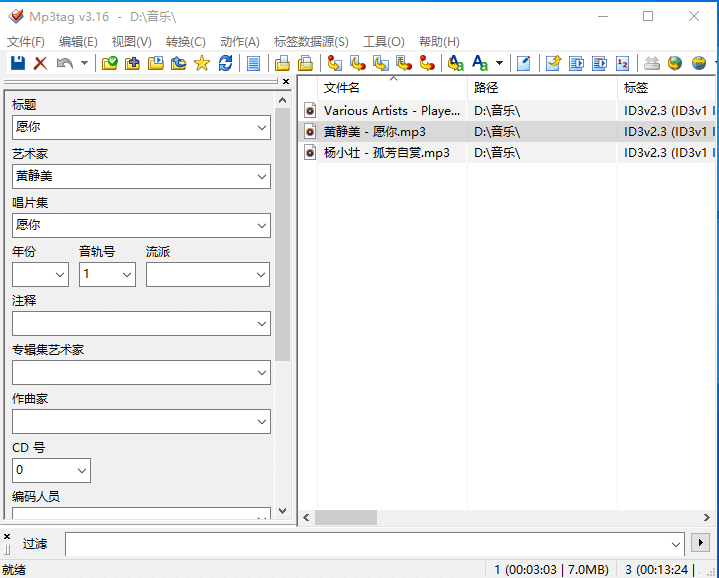Click the change directory folder icon
This screenshot has width=719, height=578.
point(110,63)
